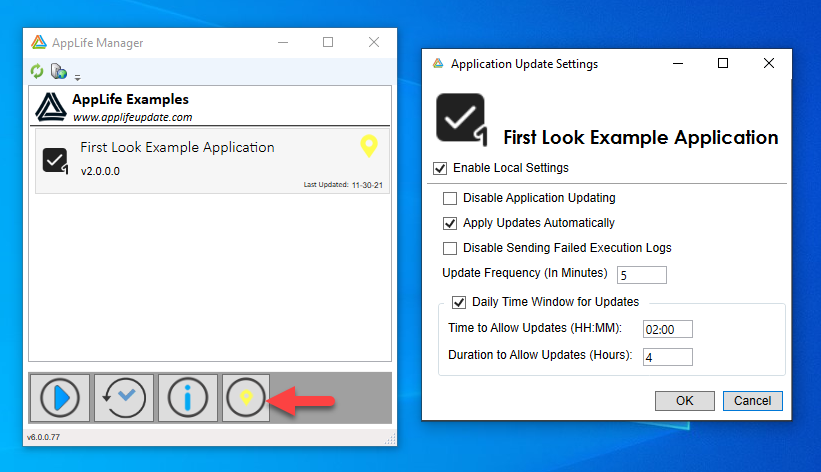The width and height of the screenshot is (821, 472).
Task: Check Disable Sending Failed Execution Logs
Action: (450, 248)
